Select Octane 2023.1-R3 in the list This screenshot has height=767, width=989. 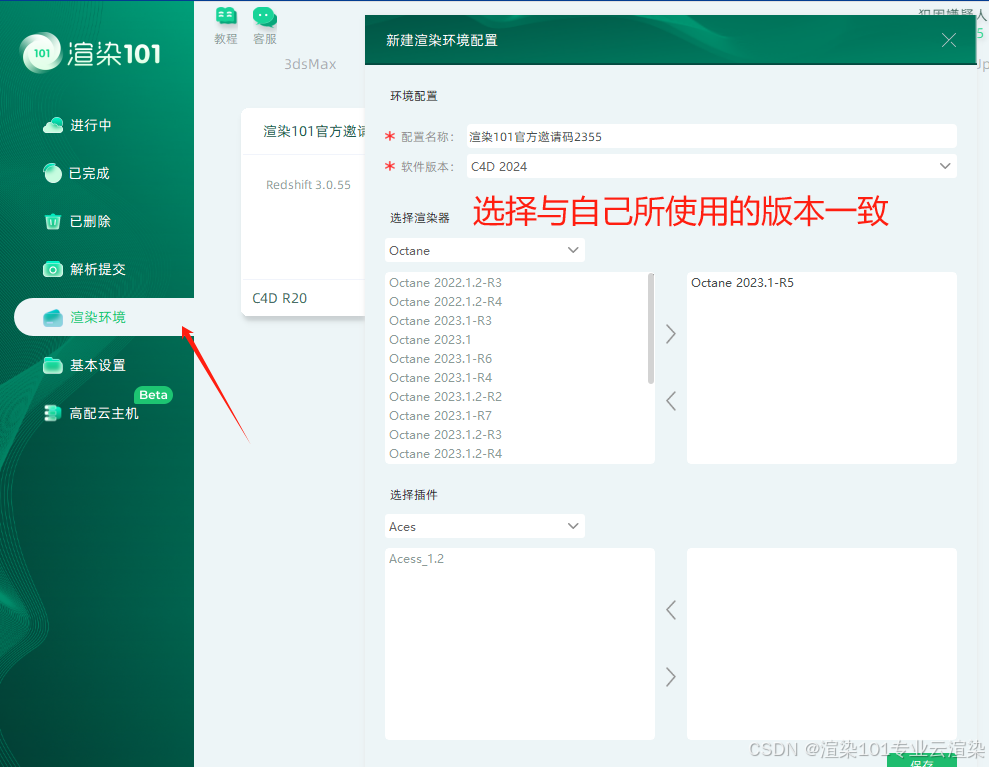[440, 320]
